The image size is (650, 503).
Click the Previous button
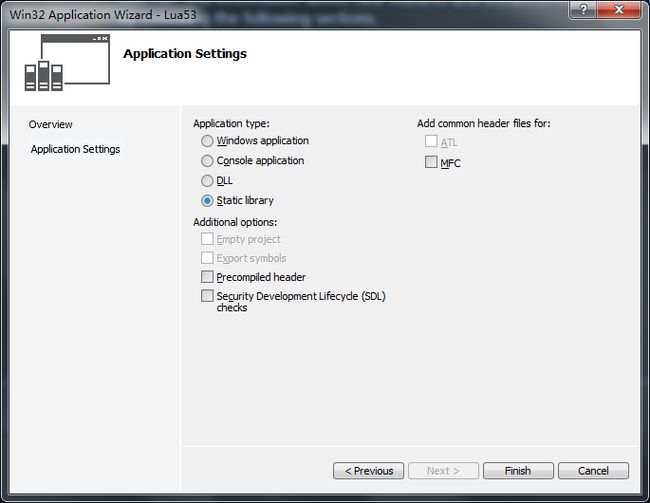coord(369,471)
